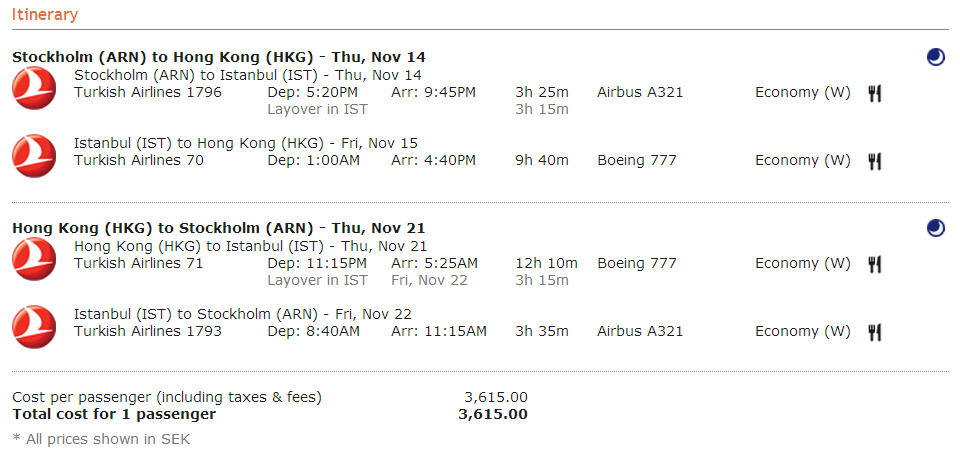Click Istanbul to Hong Kong segment title
This screenshot has height=453, width=960.
click(246, 143)
